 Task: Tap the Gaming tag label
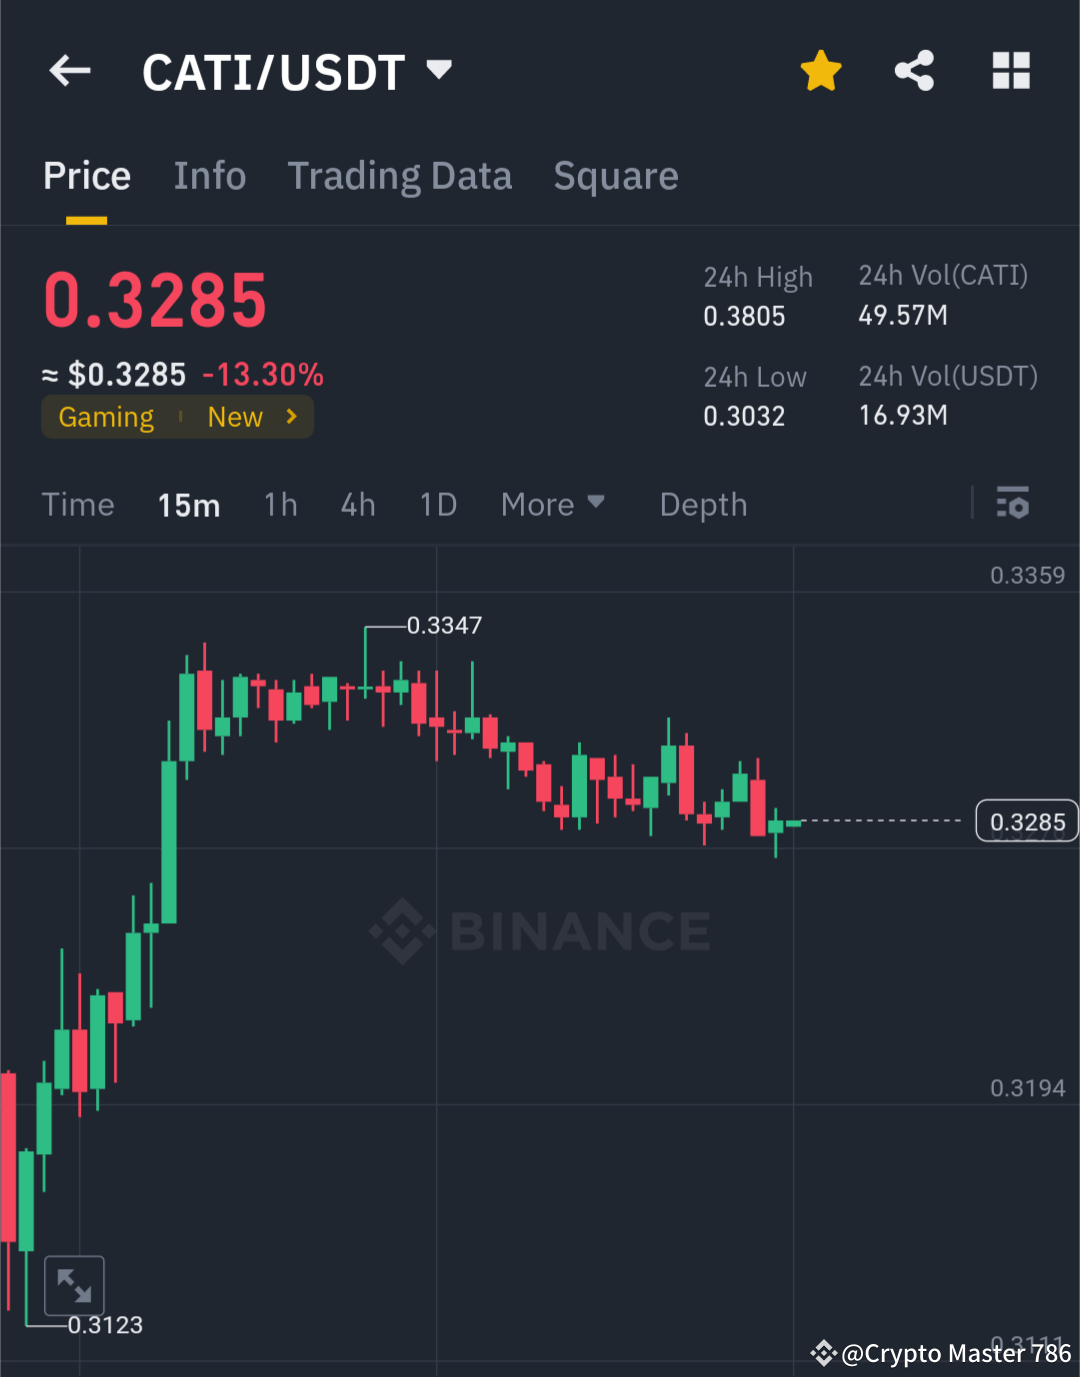pyautogui.click(x=105, y=416)
